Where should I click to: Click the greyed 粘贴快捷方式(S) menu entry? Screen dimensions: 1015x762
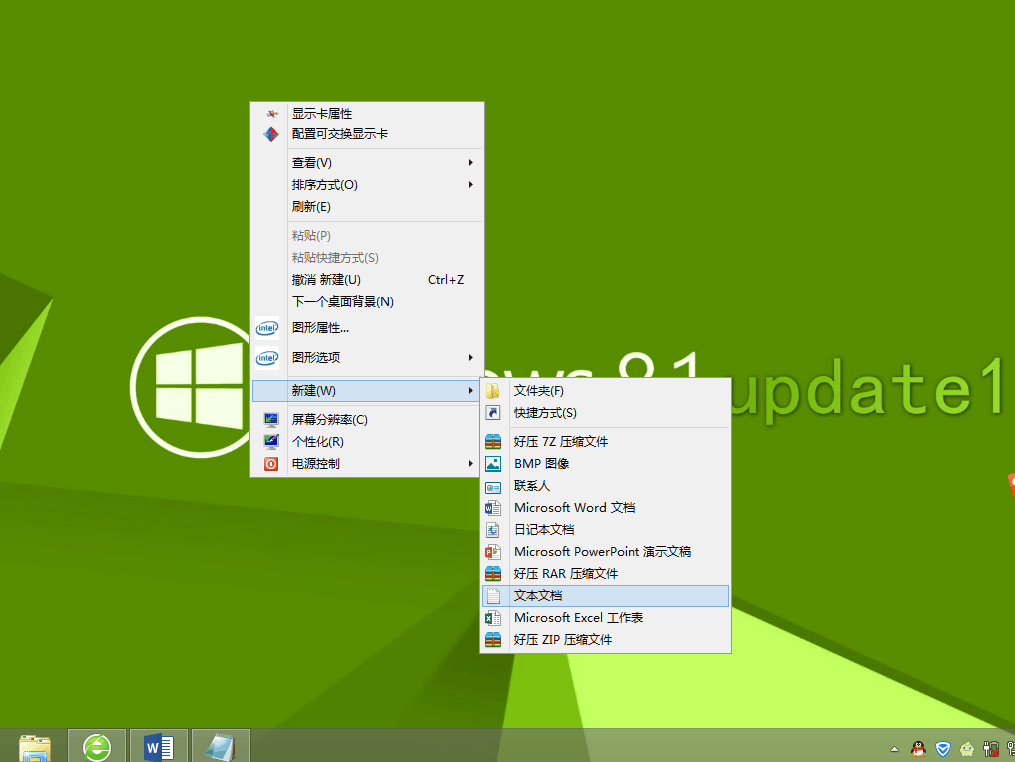366,258
